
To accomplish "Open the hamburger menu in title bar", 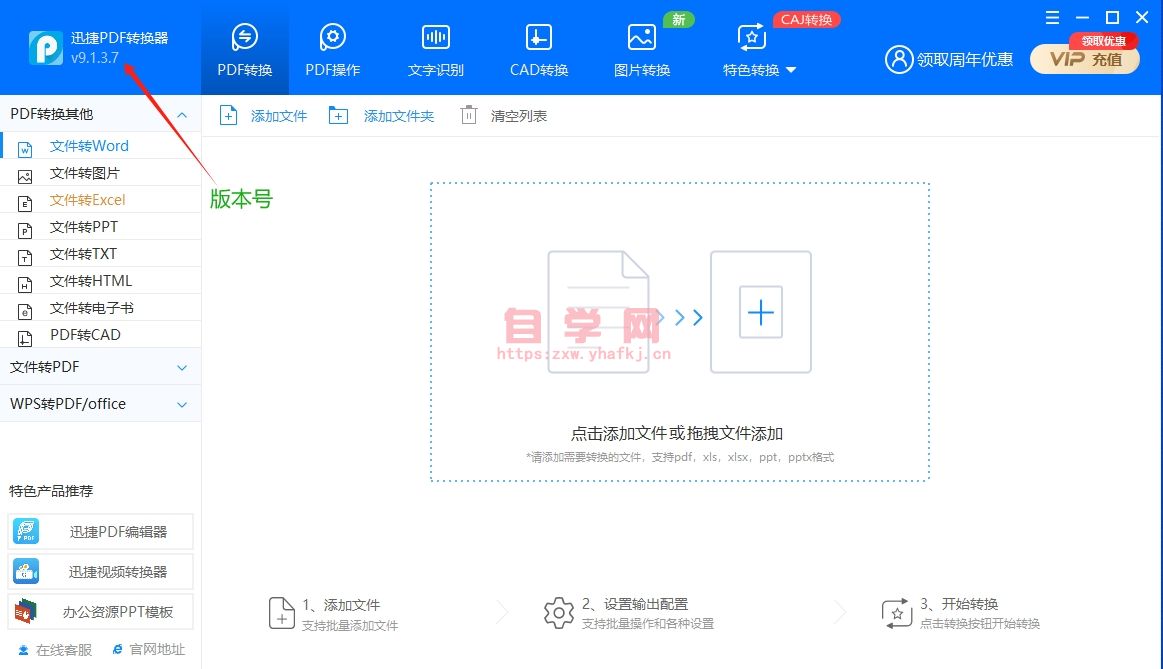I will tap(1052, 18).
